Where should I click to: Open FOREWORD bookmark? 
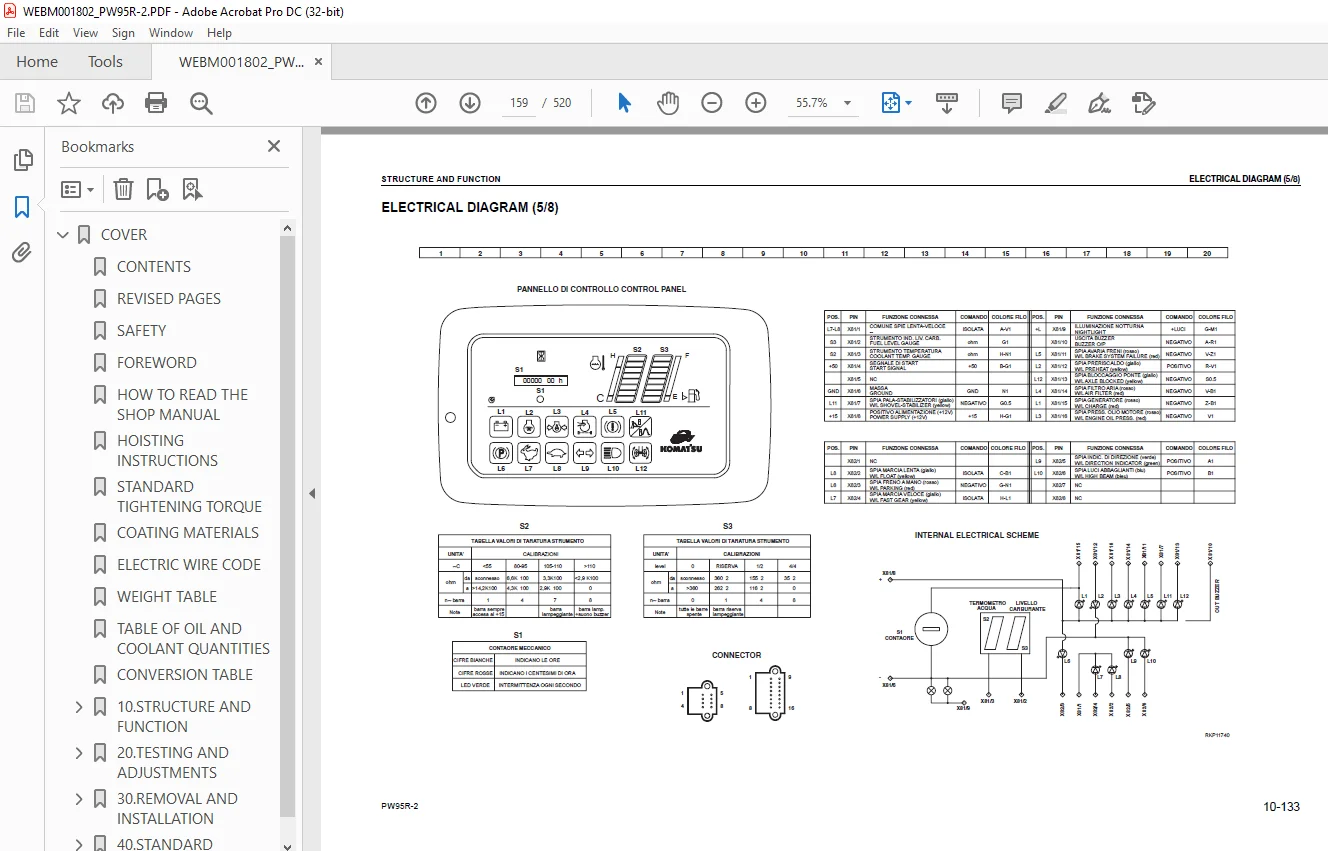[x=157, y=363]
